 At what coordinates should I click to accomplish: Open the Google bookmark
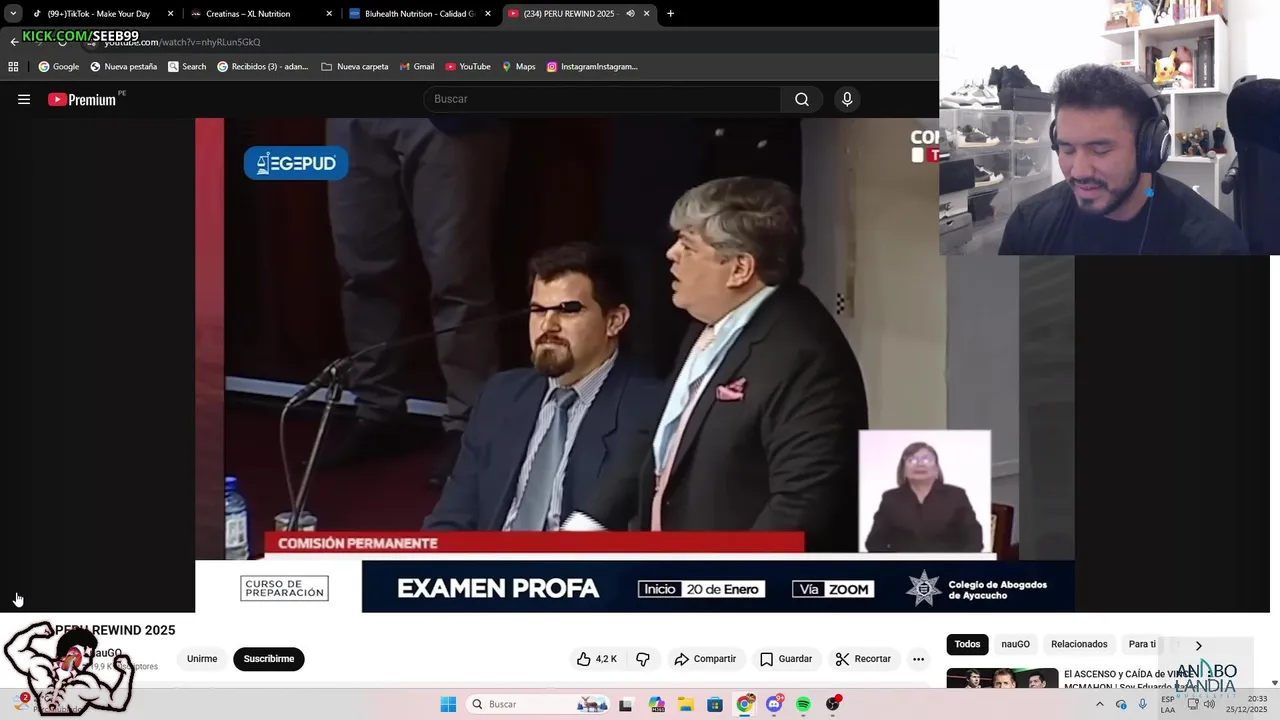coord(59,67)
